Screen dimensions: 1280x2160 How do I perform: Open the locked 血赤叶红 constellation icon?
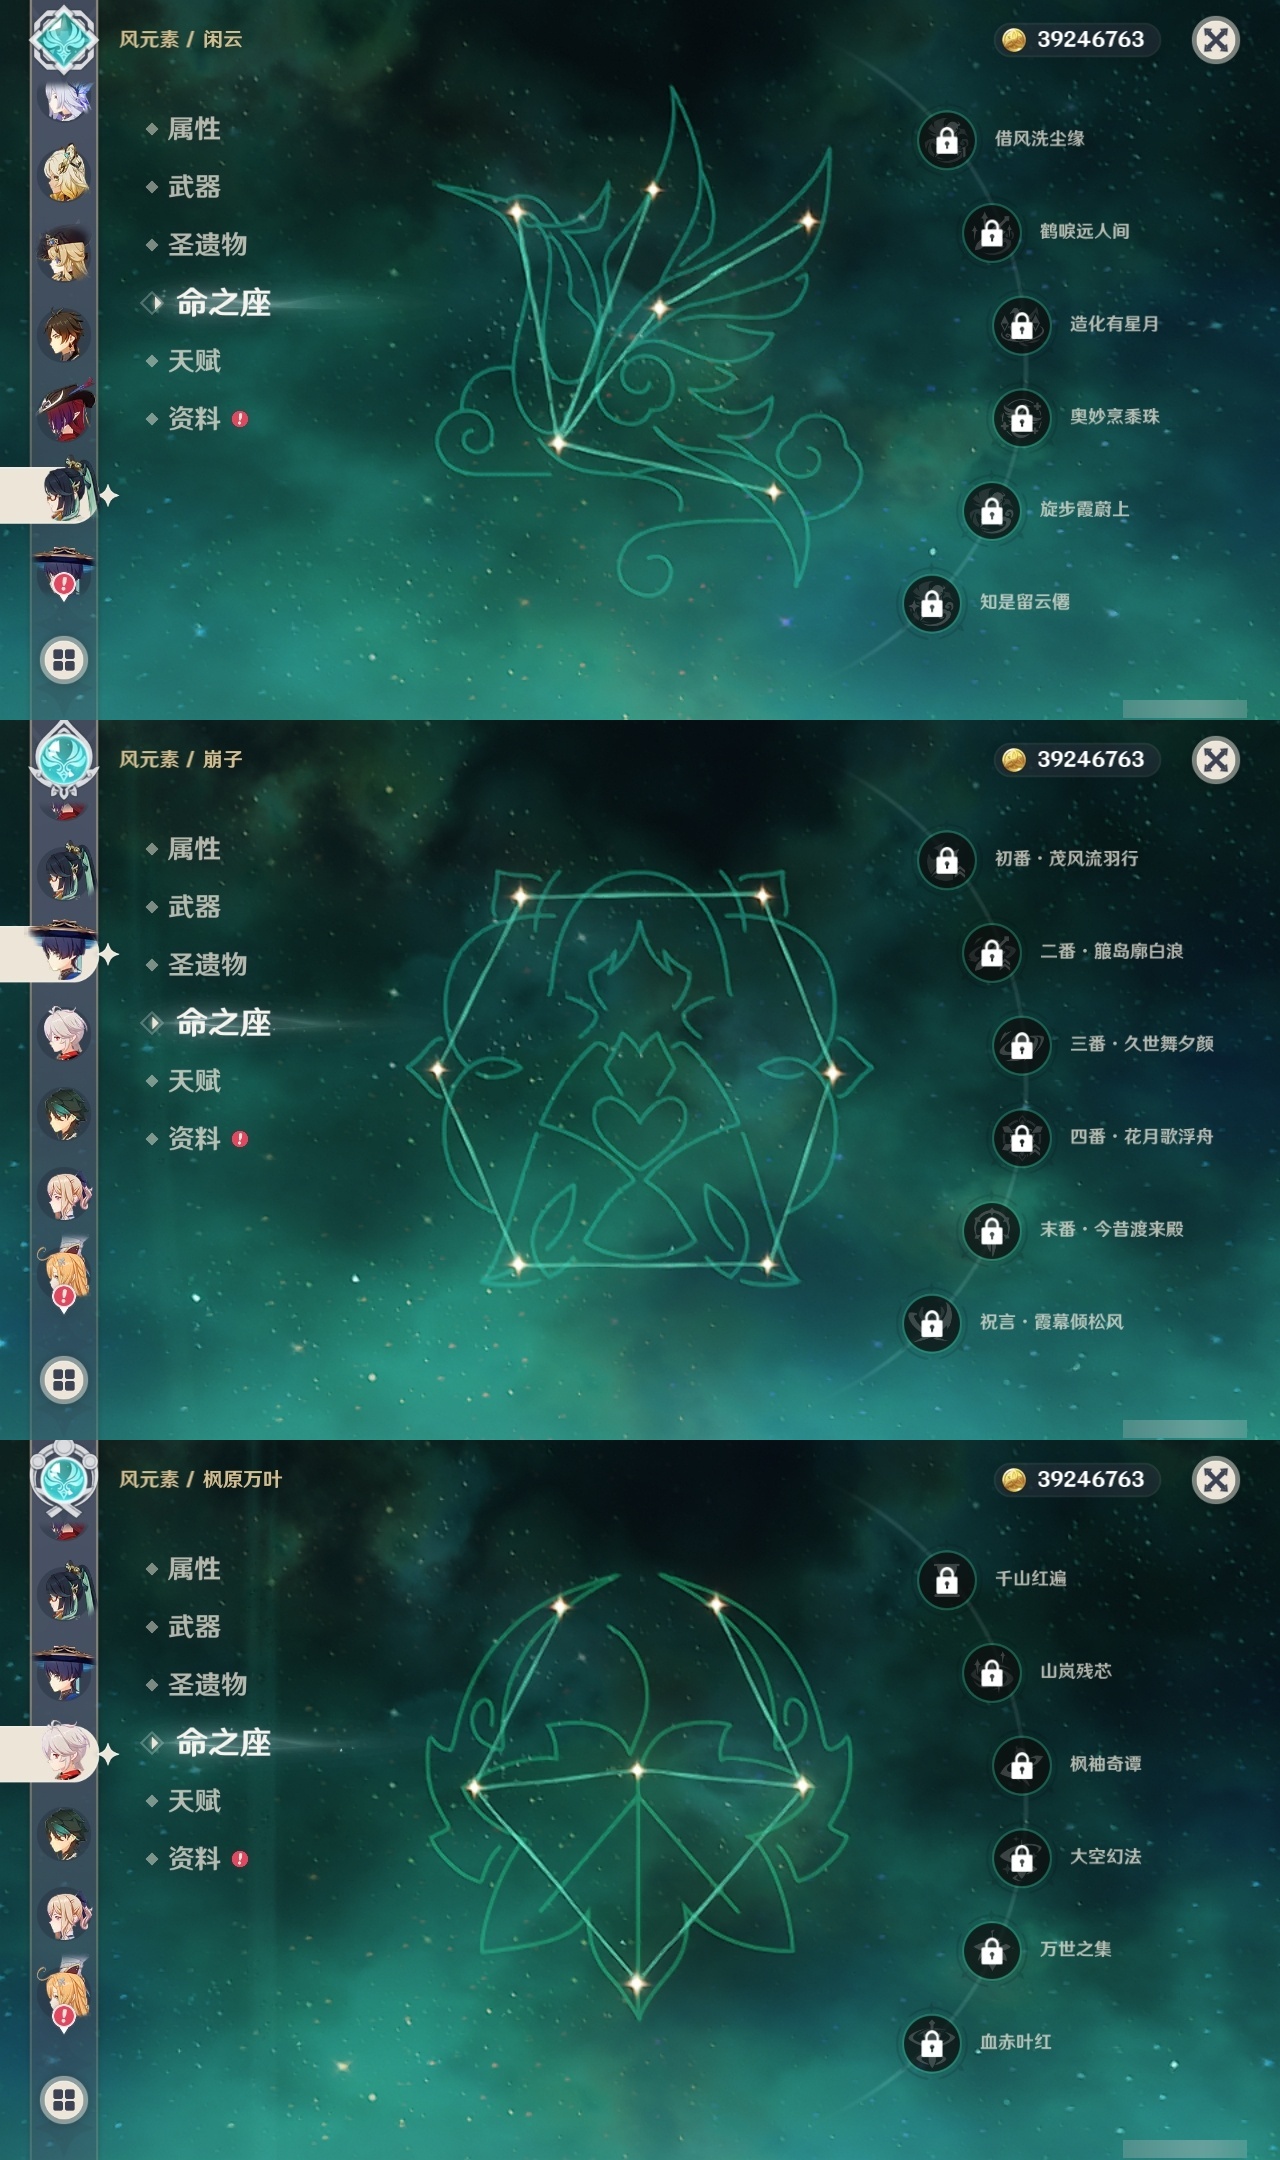(x=931, y=2043)
